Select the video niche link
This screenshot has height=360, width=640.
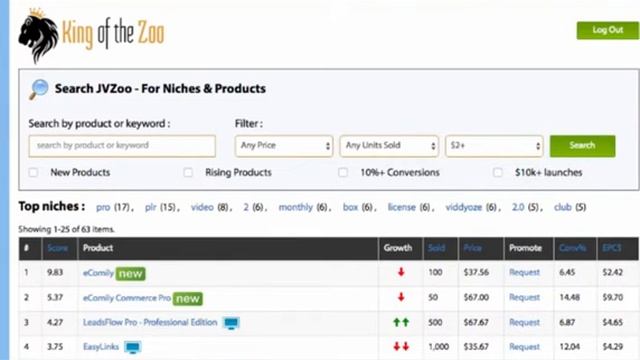202,207
